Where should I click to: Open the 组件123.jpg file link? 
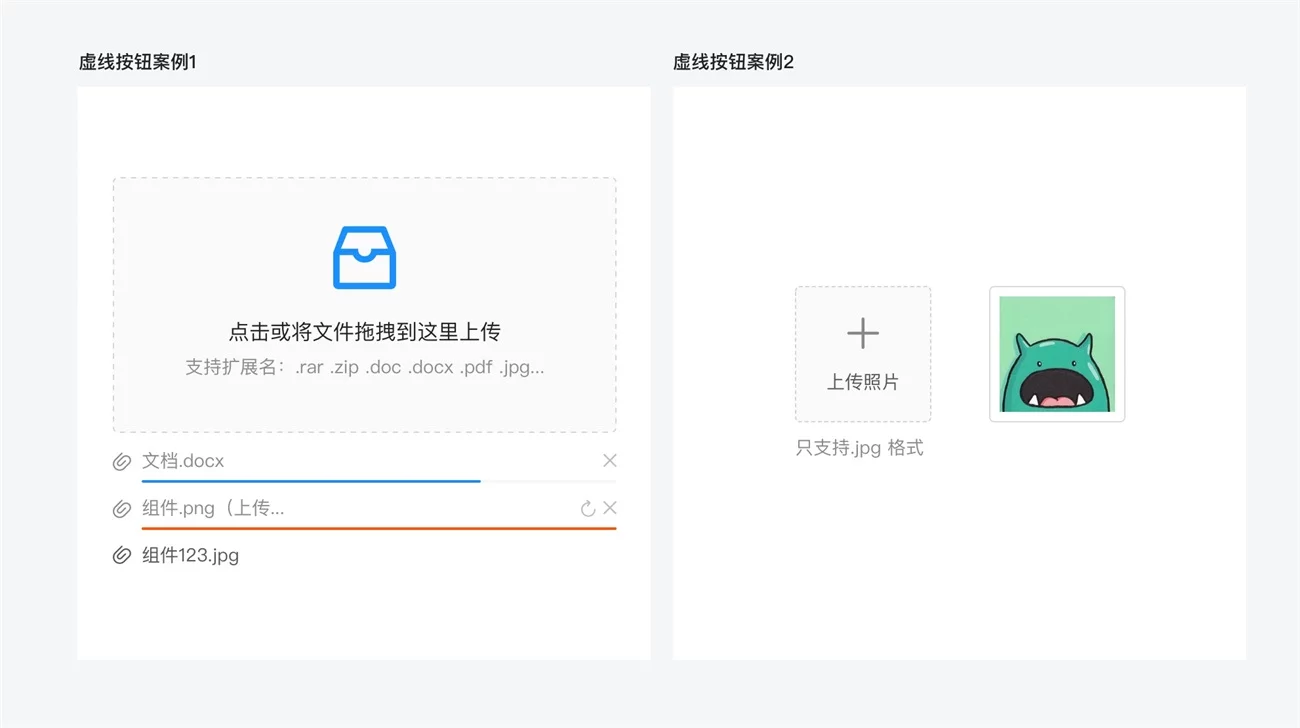click(190, 556)
